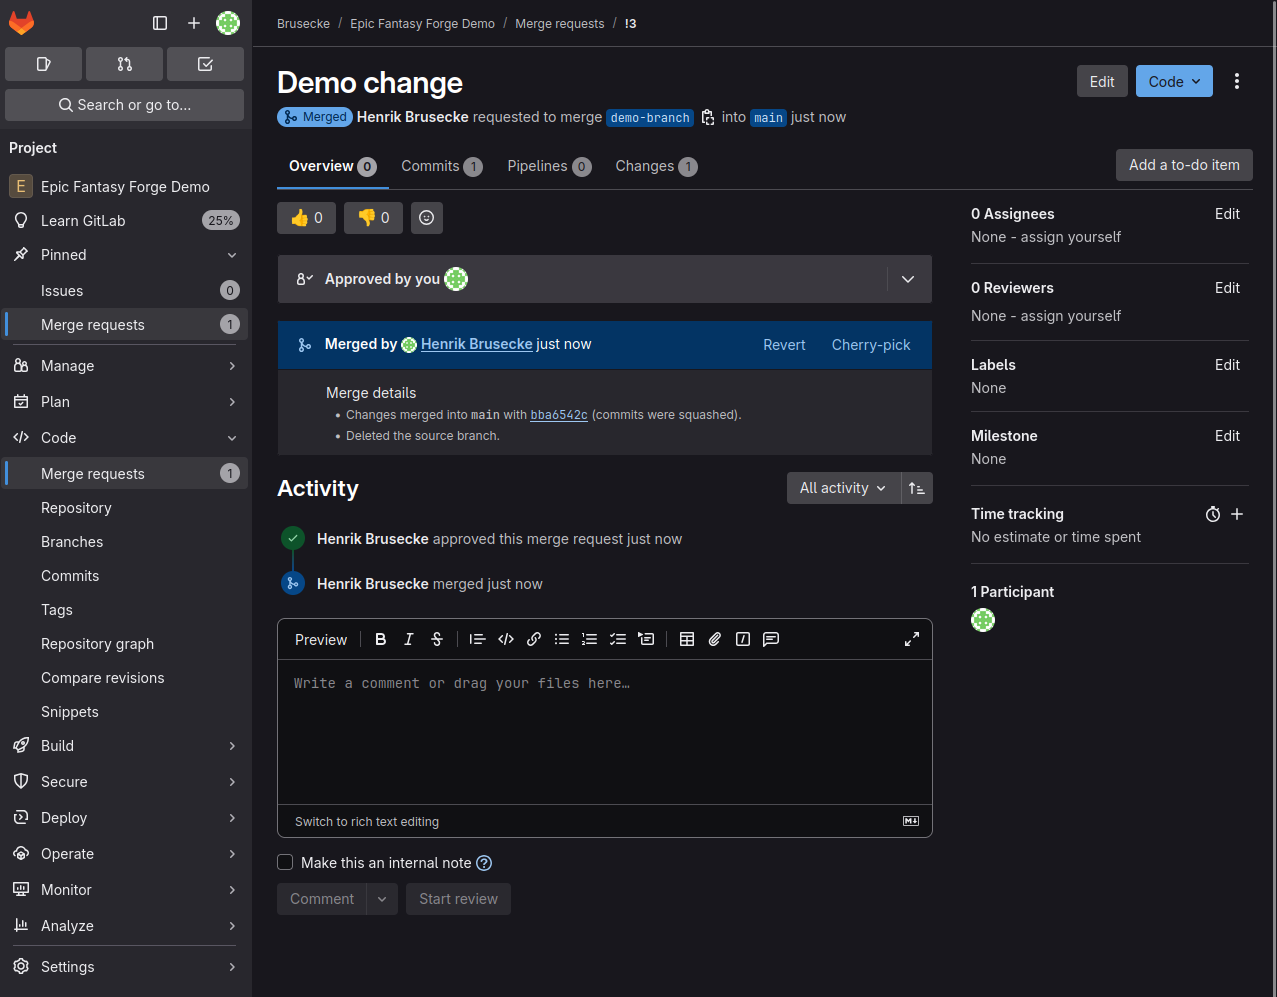
Task: Click the Cherry-pick button
Action: [x=871, y=345]
